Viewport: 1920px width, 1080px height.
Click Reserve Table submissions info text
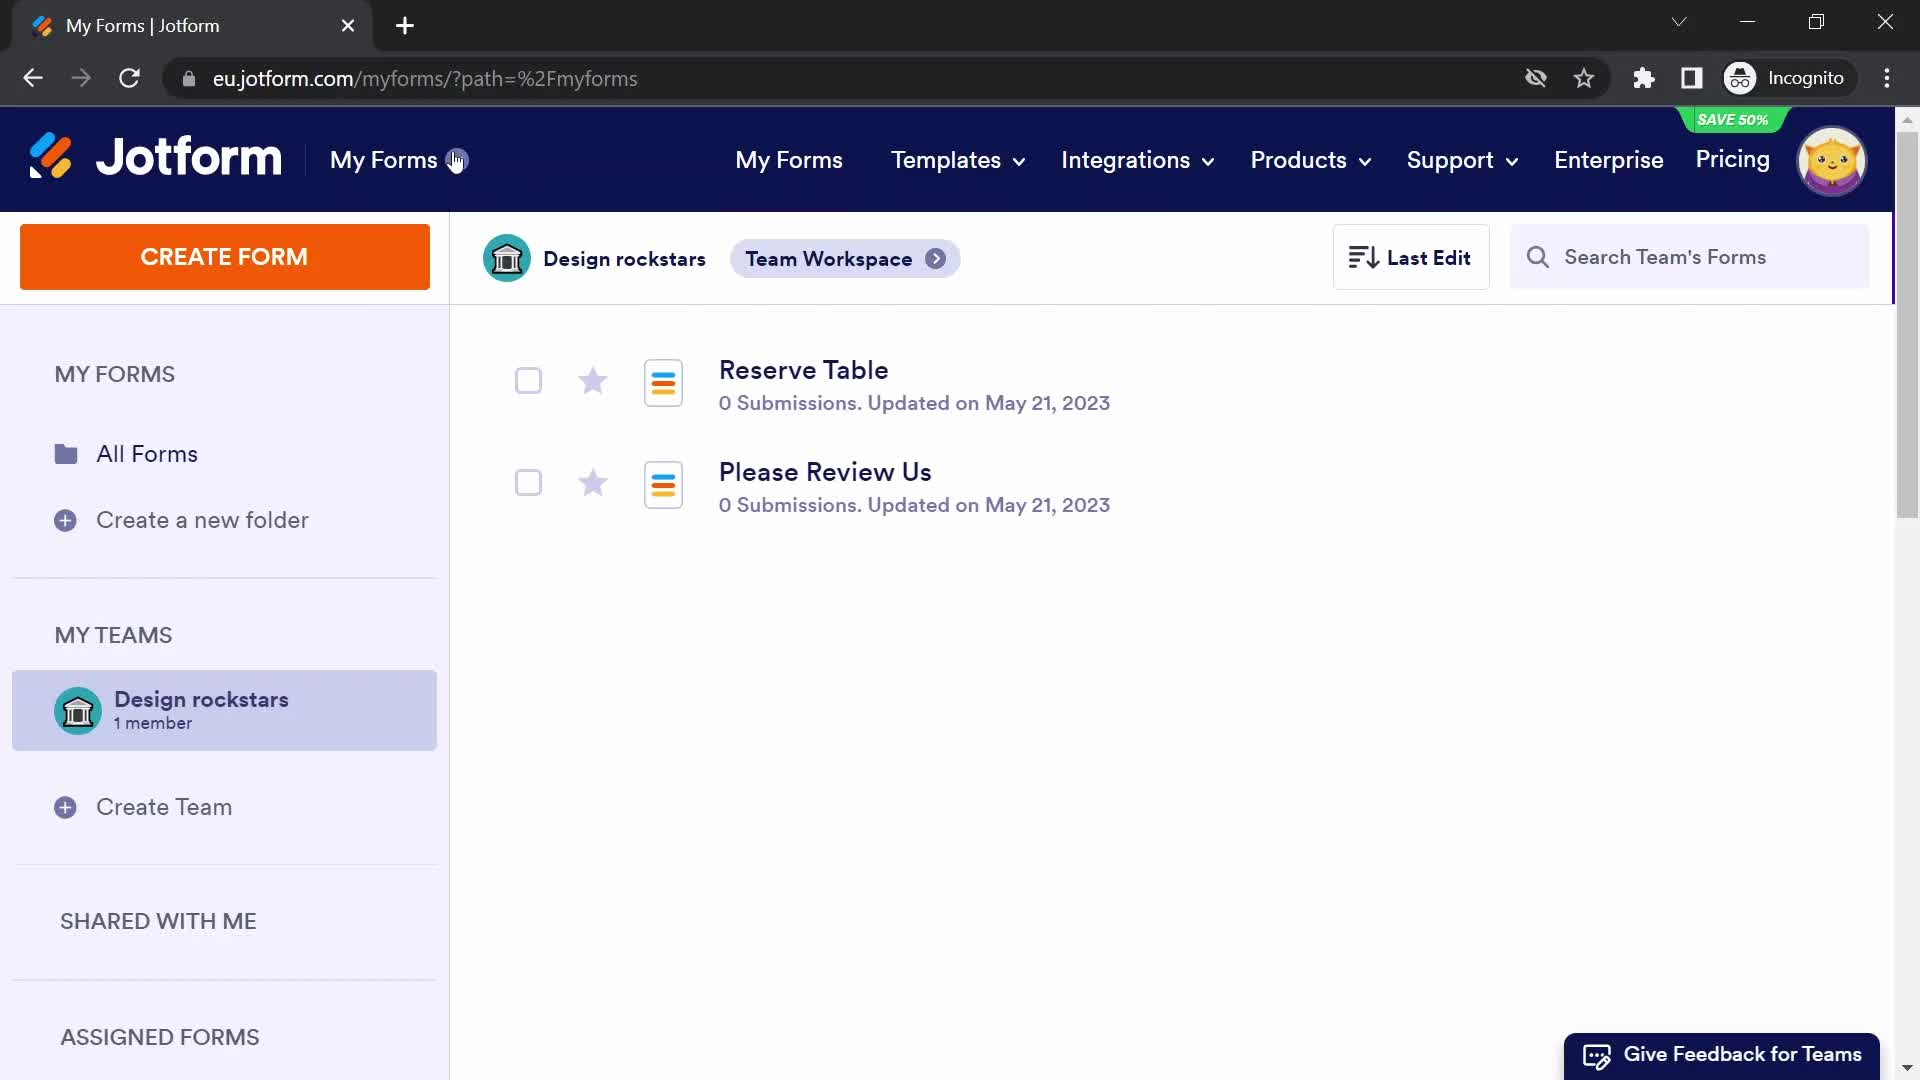tap(914, 403)
